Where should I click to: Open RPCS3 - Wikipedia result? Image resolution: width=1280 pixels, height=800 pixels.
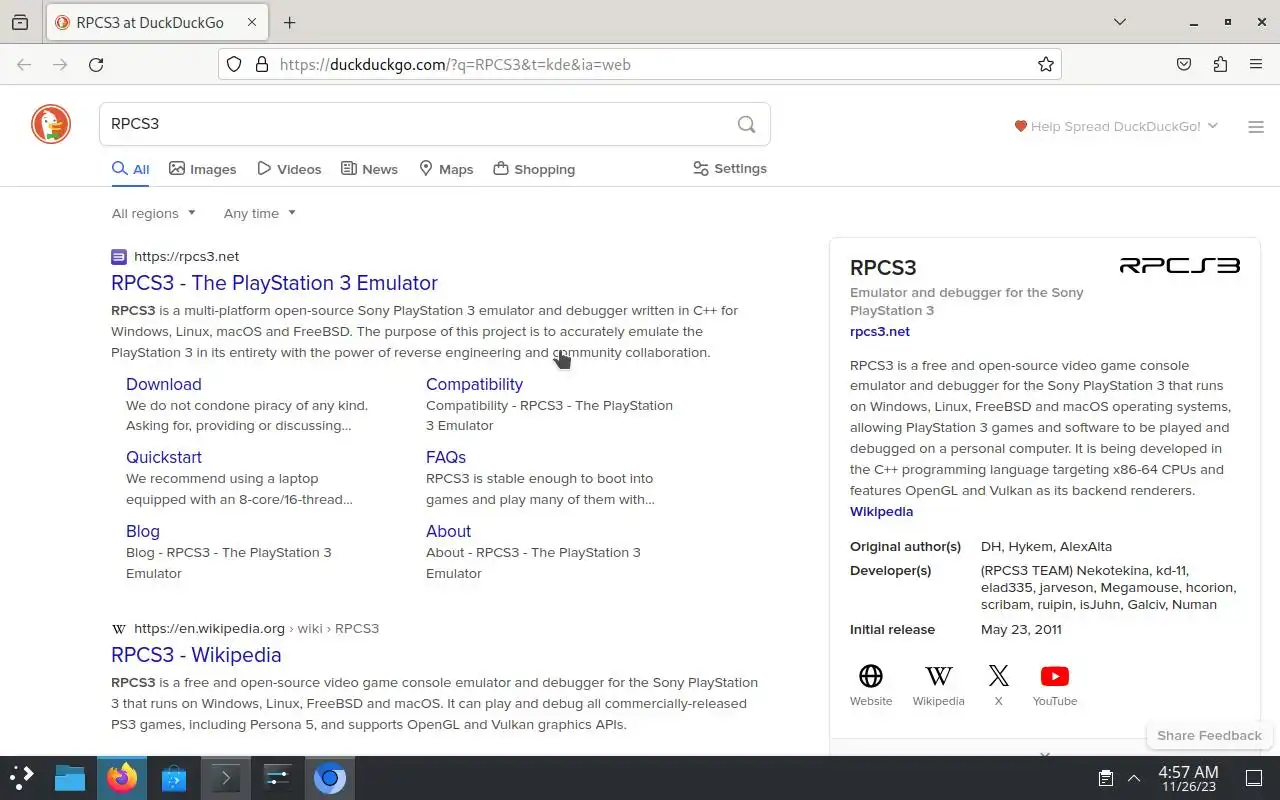[196, 655]
